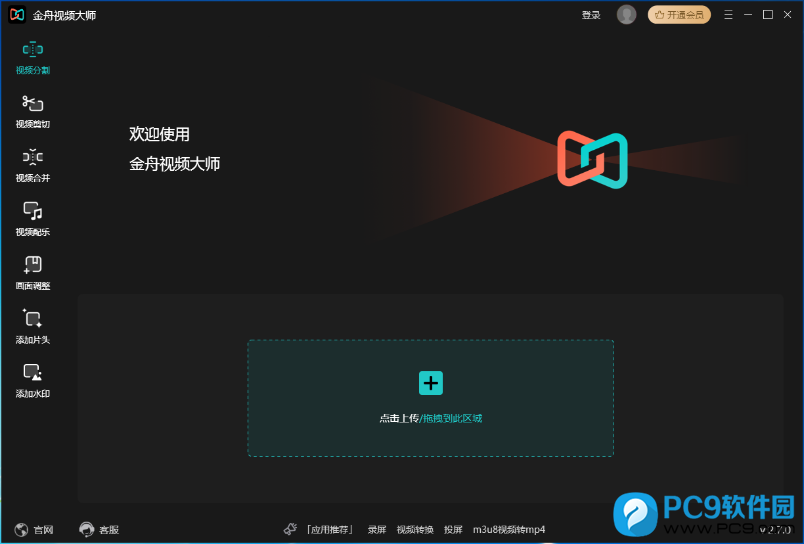Close the application window

(788, 15)
